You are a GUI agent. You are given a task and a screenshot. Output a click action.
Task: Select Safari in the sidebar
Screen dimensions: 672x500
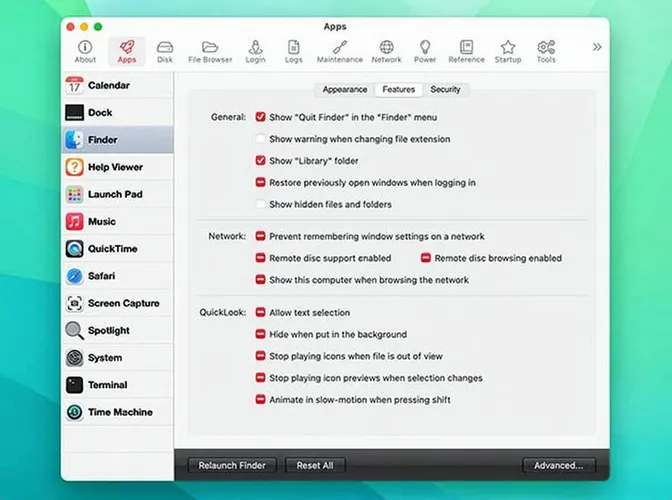click(x=118, y=276)
